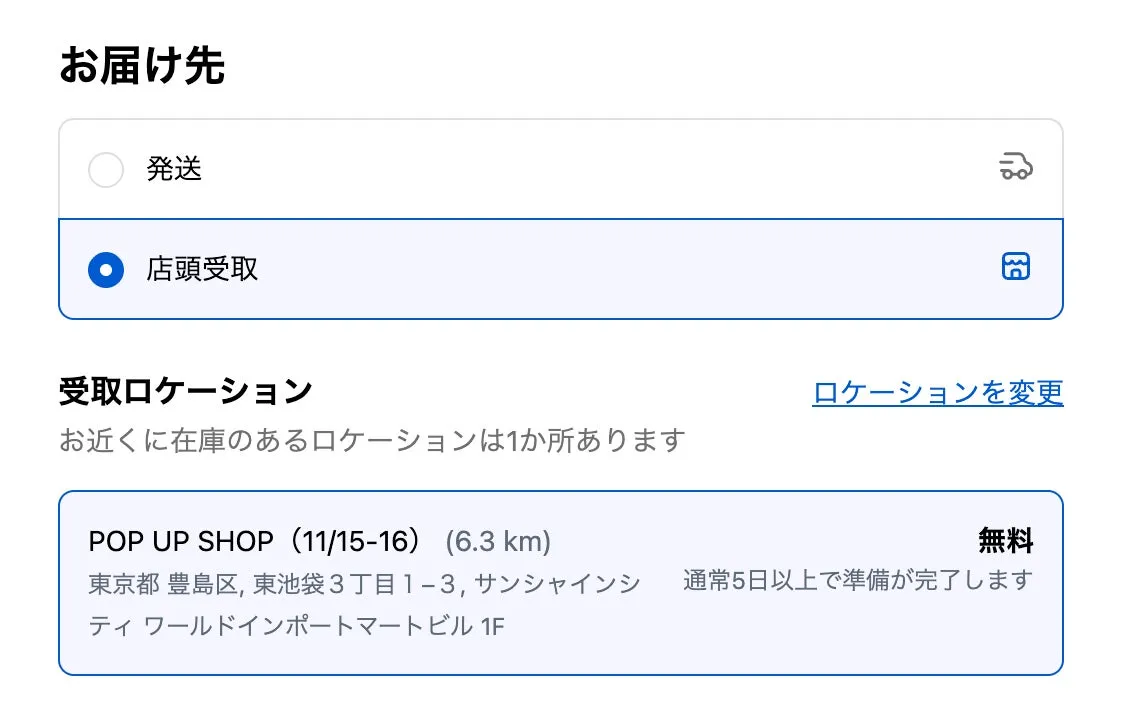Viewport: 1122px width, 720px height.
Task: Click the 無料 free shipping label
Action: (x=1004, y=540)
